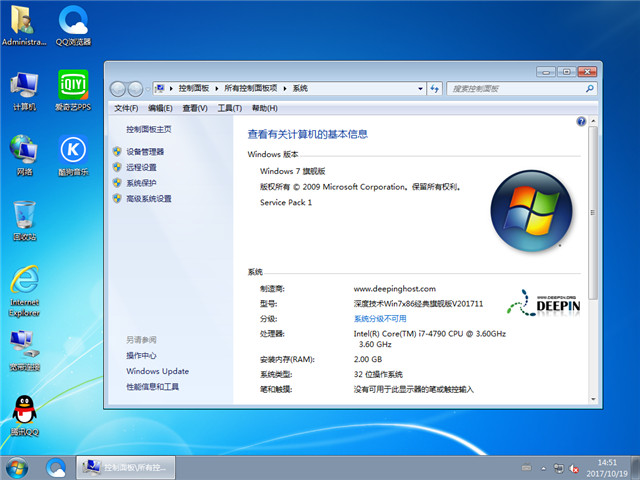640x480 pixels.
Task: Click the network tray icon
Action: point(558,468)
